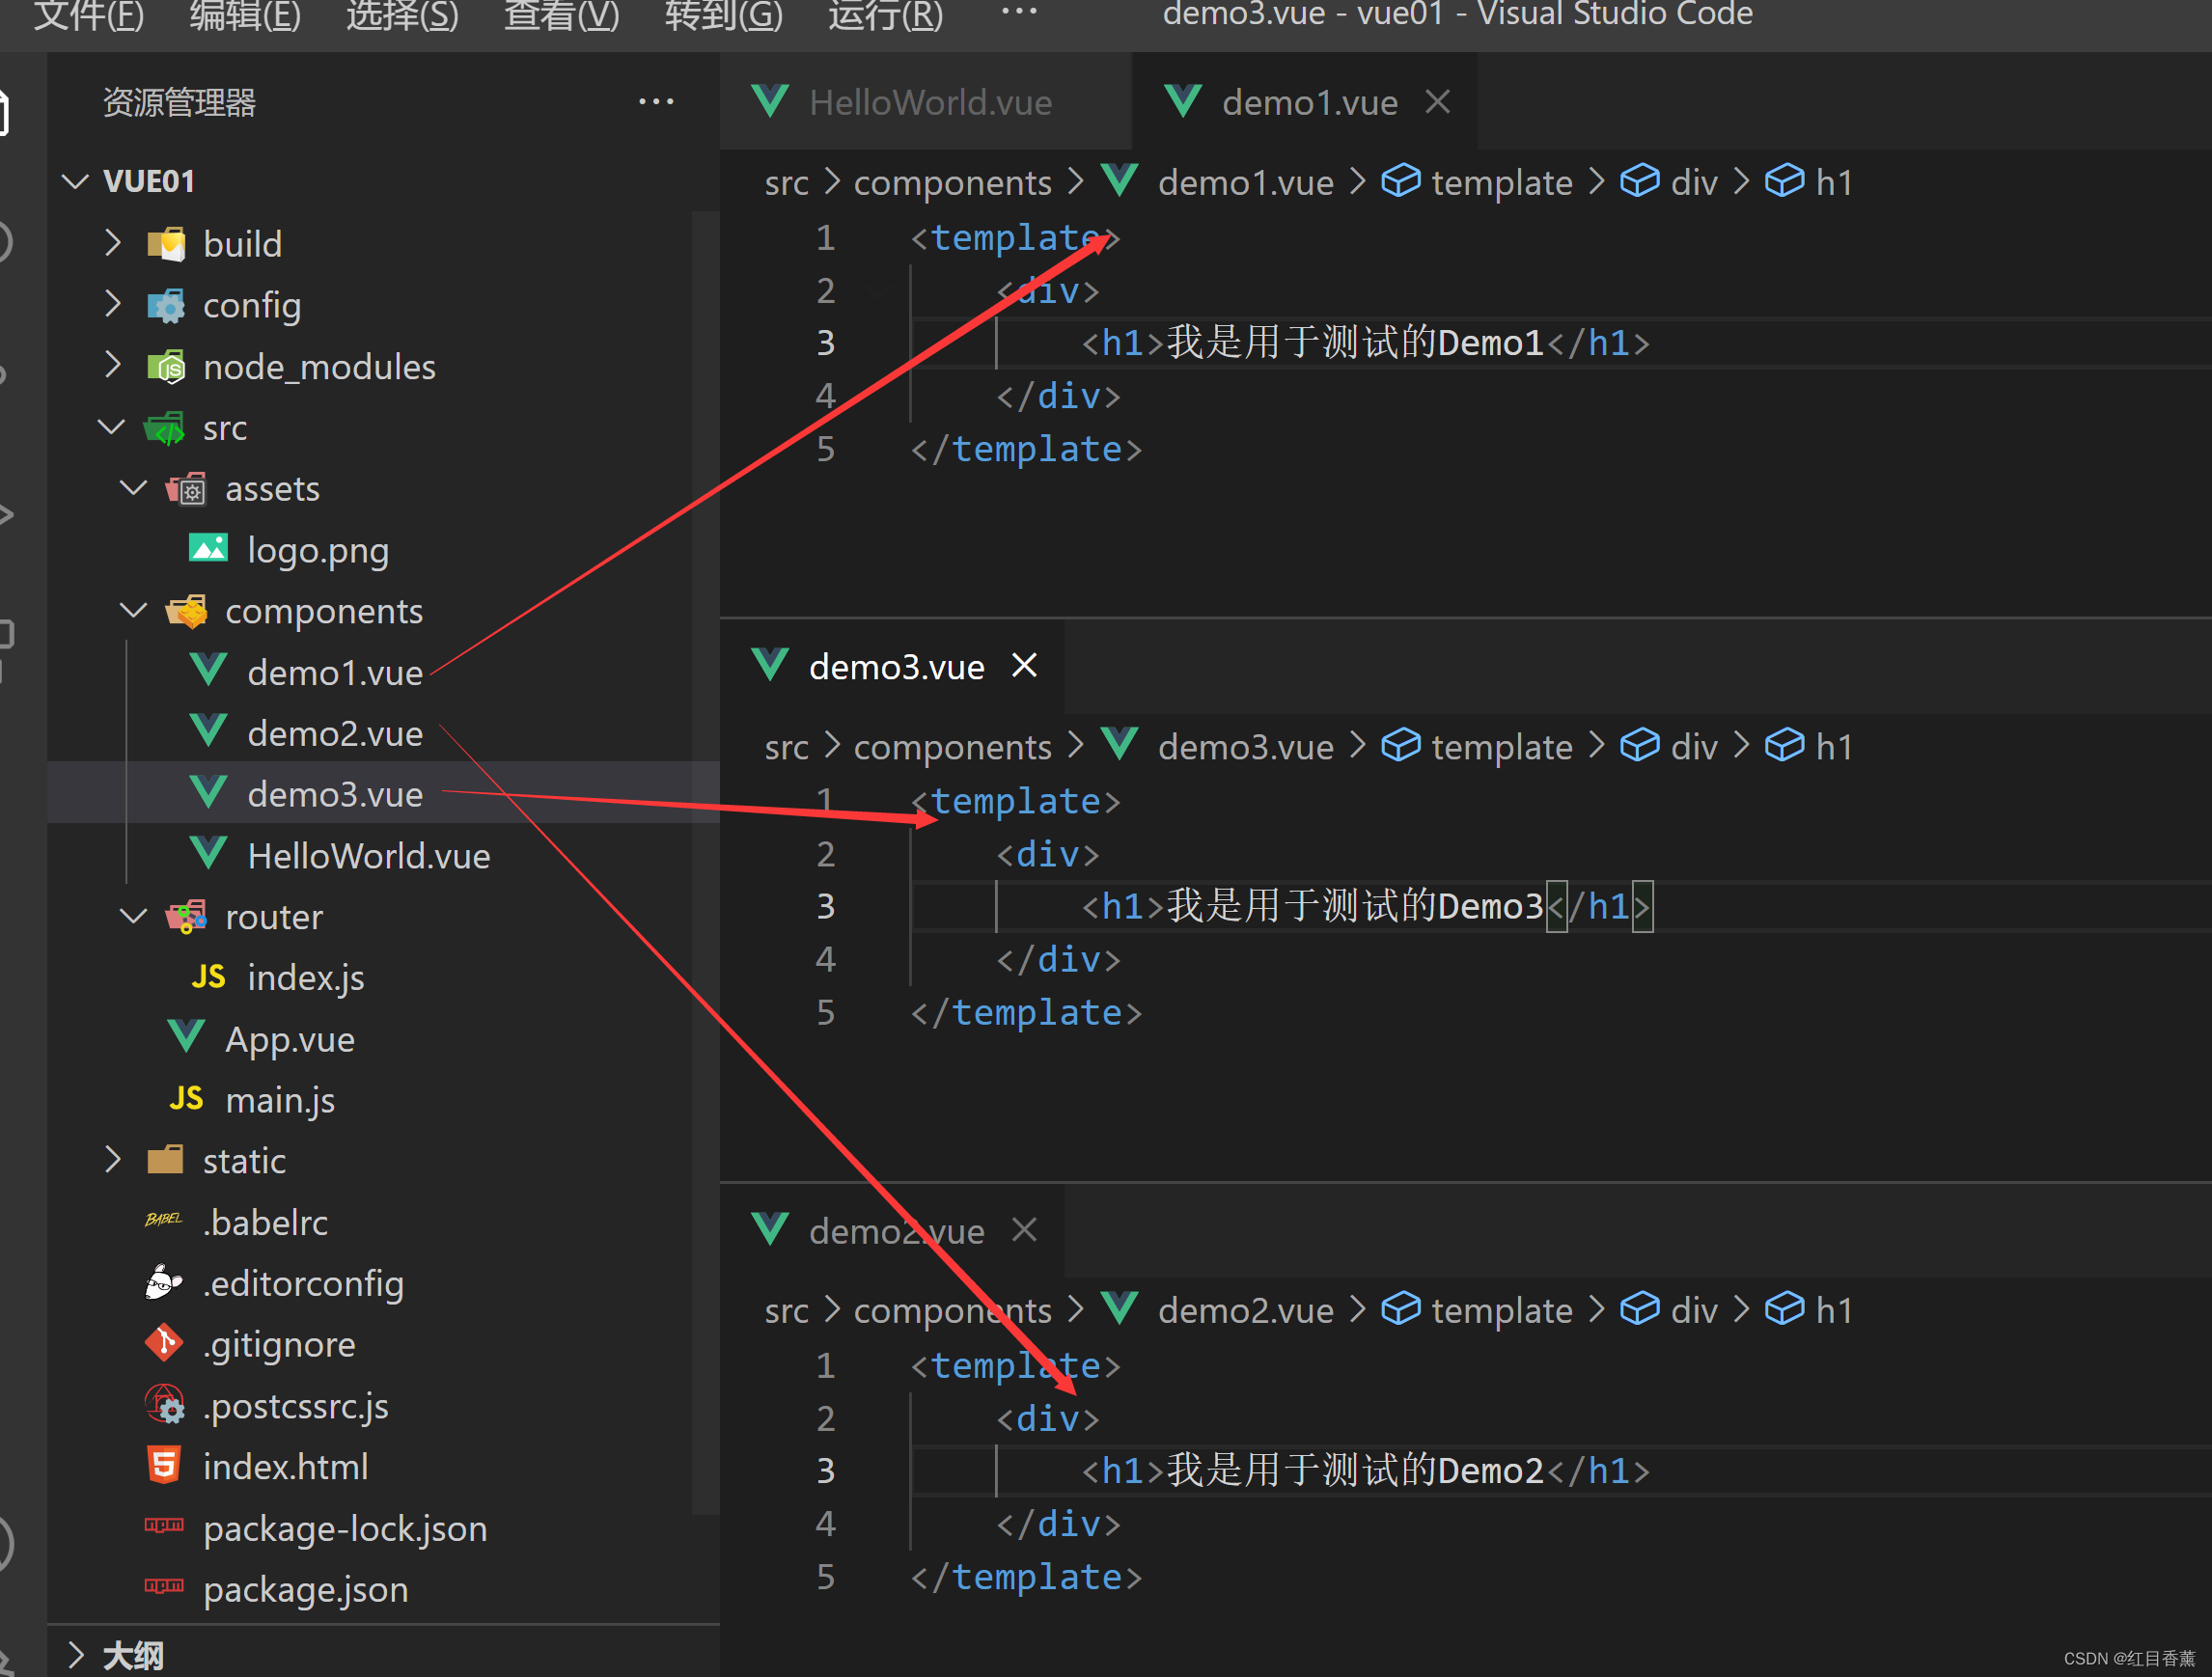
Task: Click the .babelrc Babel icon
Action: pyautogui.click(x=164, y=1221)
